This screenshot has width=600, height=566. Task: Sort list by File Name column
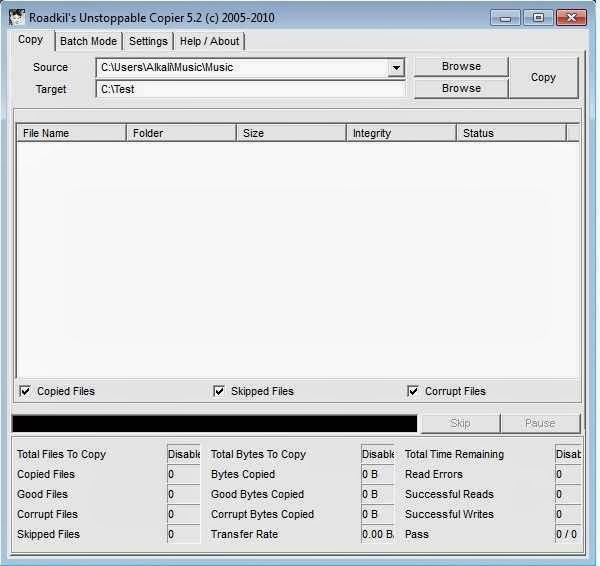point(72,133)
